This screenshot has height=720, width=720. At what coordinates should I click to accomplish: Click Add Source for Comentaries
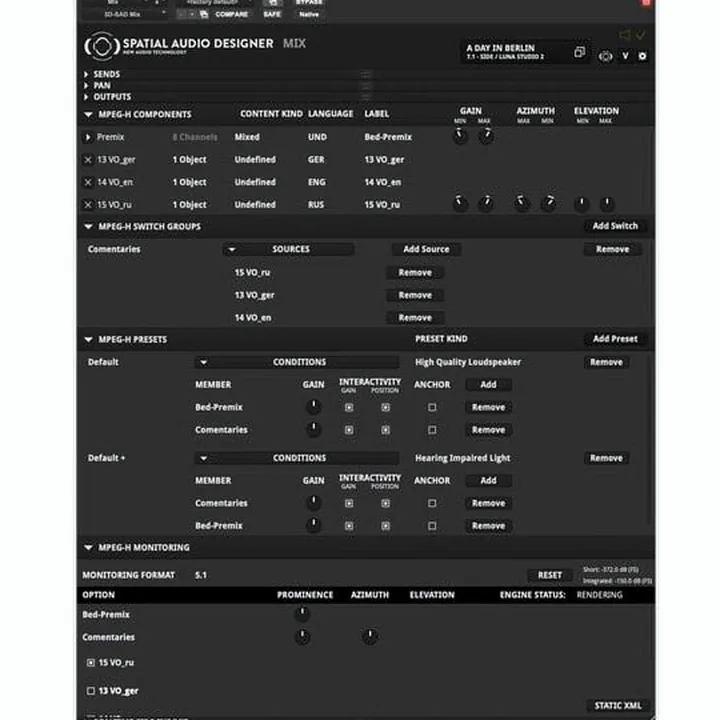426,249
